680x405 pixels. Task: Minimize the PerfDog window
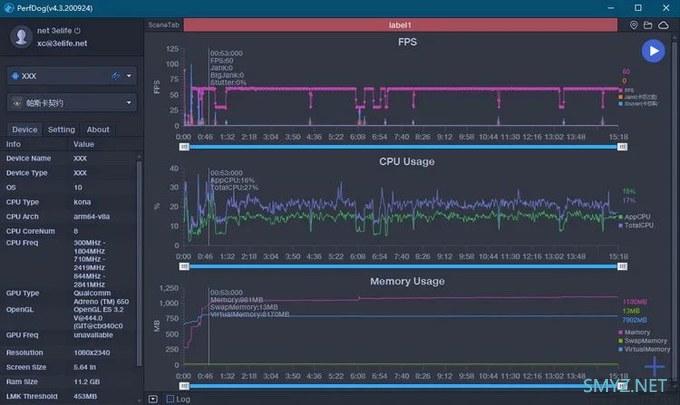point(611,8)
